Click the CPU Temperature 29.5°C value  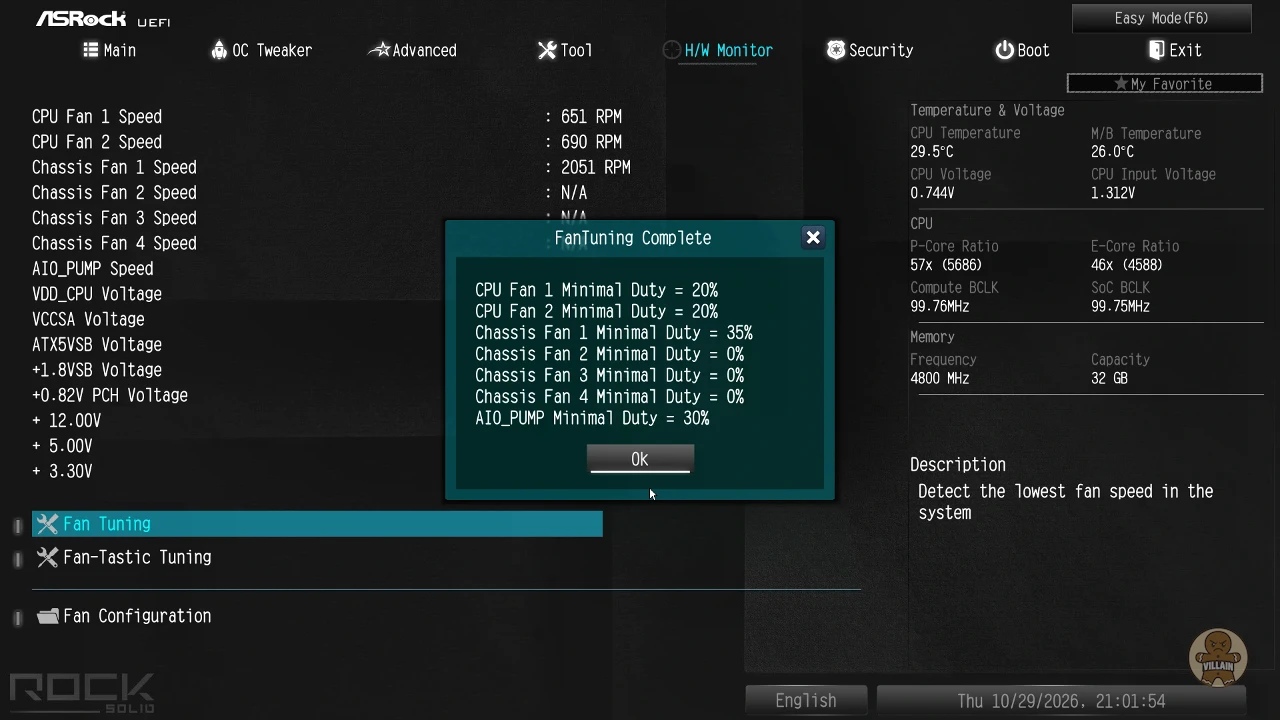pyautogui.click(x=932, y=152)
